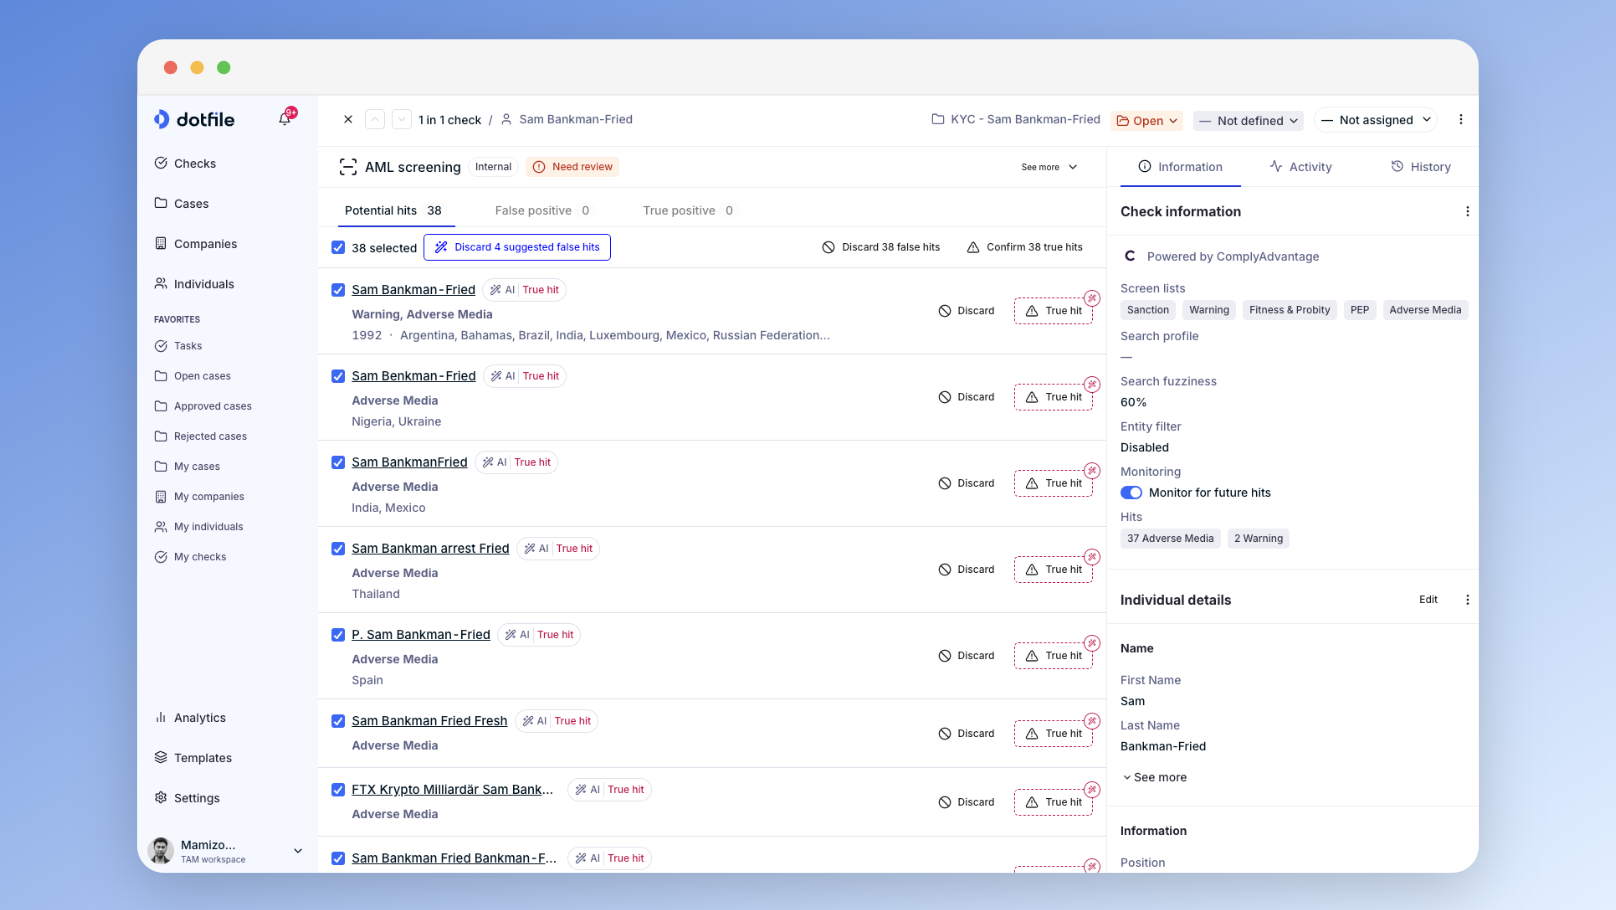This screenshot has width=1616, height=910.
Task: Disable Monitor for future hits toggle
Action: pyautogui.click(x=1131, y=493)
